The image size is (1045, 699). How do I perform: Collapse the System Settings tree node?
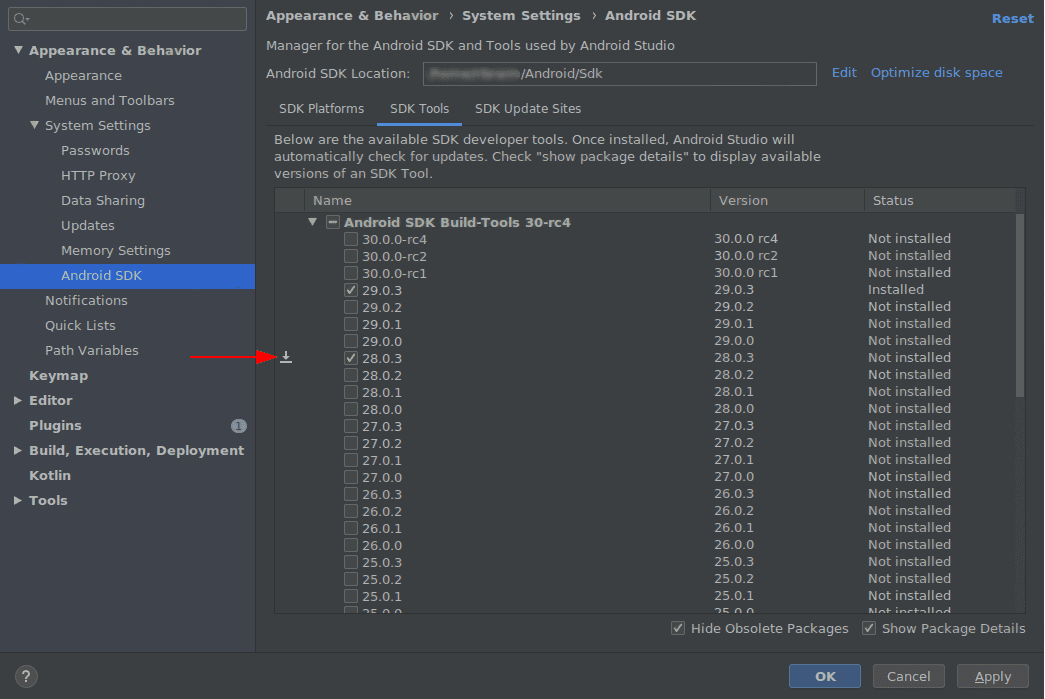(x=34, y=125)
